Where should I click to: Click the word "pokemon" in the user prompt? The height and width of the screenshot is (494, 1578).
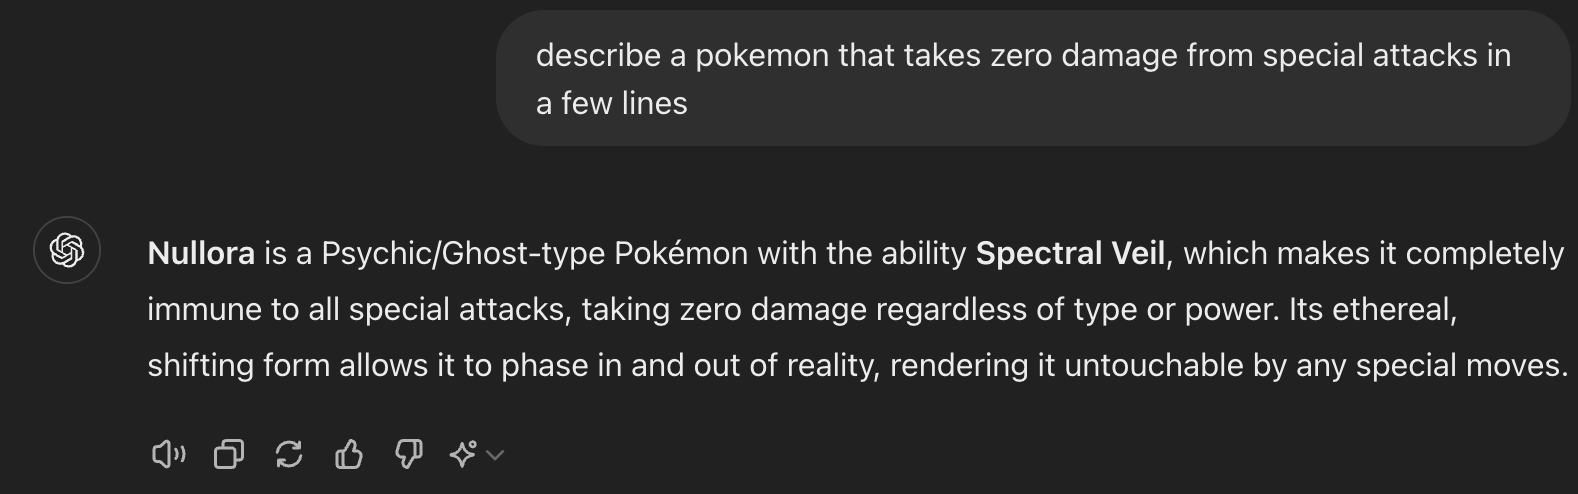[761, 56]
